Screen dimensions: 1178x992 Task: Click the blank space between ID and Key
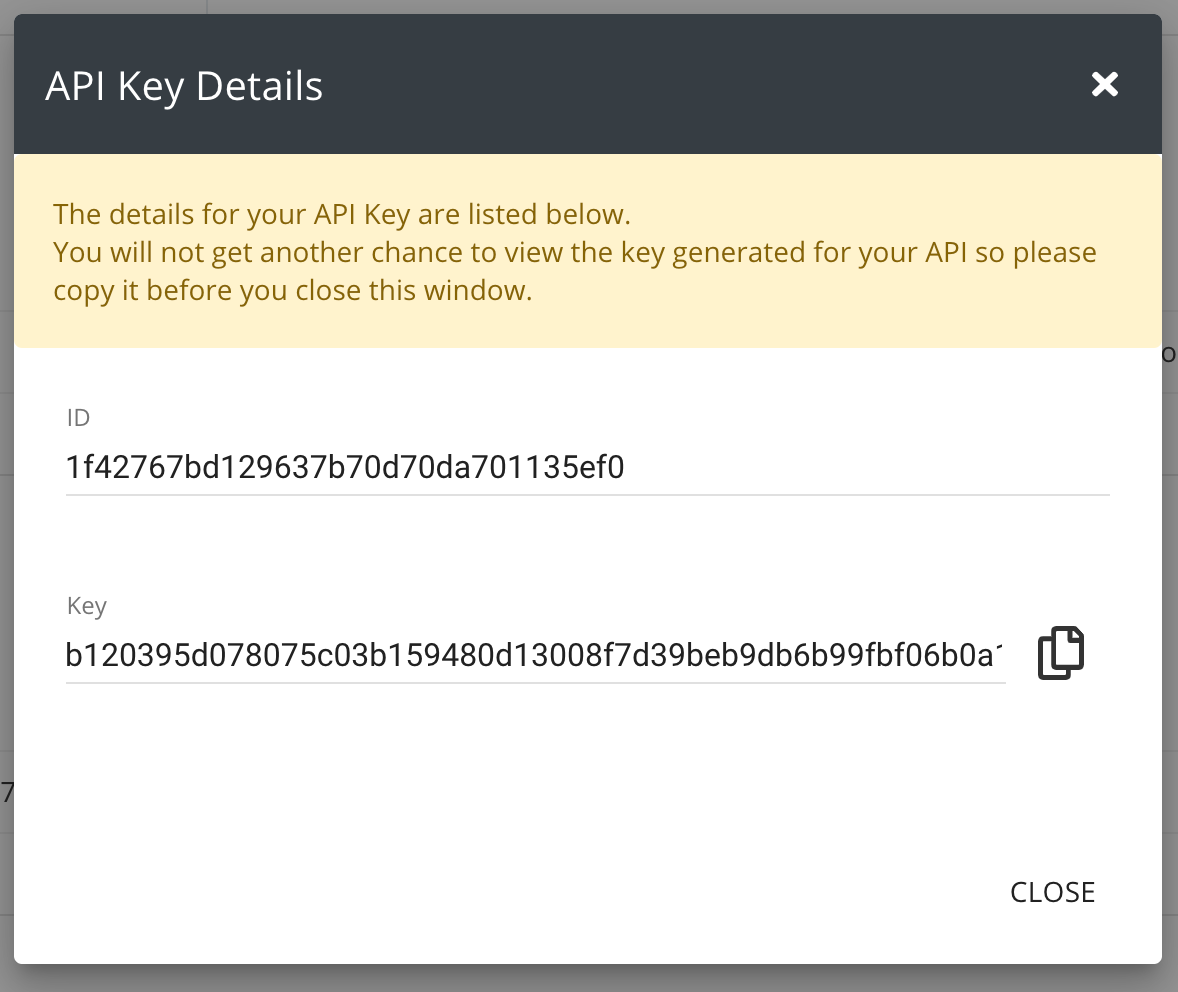click(587, 545)
